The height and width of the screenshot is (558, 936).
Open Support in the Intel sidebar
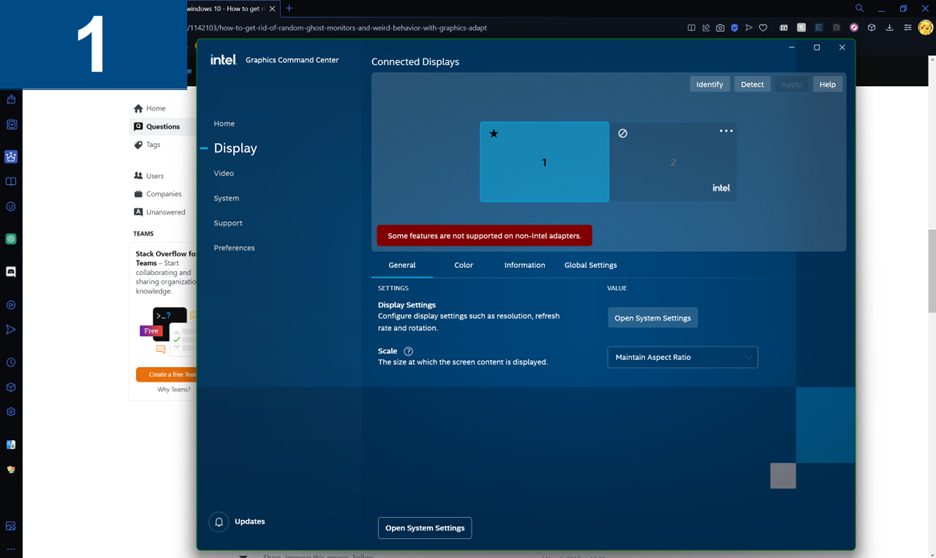click(x=228, y=223)
